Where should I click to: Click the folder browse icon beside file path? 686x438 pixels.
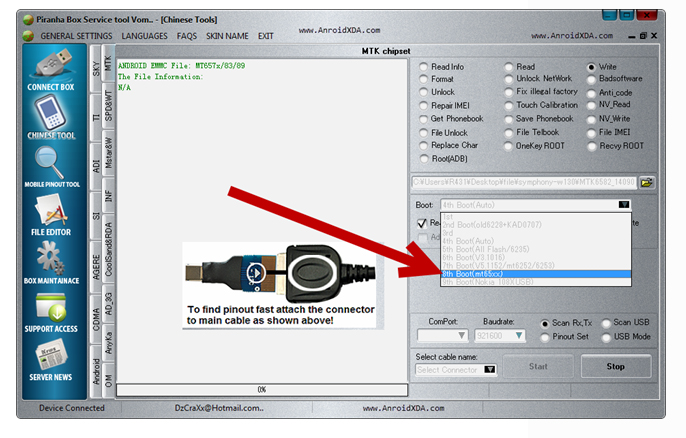(647, 182)
